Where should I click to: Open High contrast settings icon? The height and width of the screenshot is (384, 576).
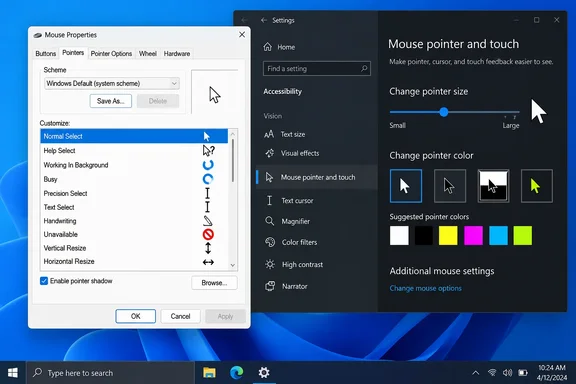pos(270,265)
